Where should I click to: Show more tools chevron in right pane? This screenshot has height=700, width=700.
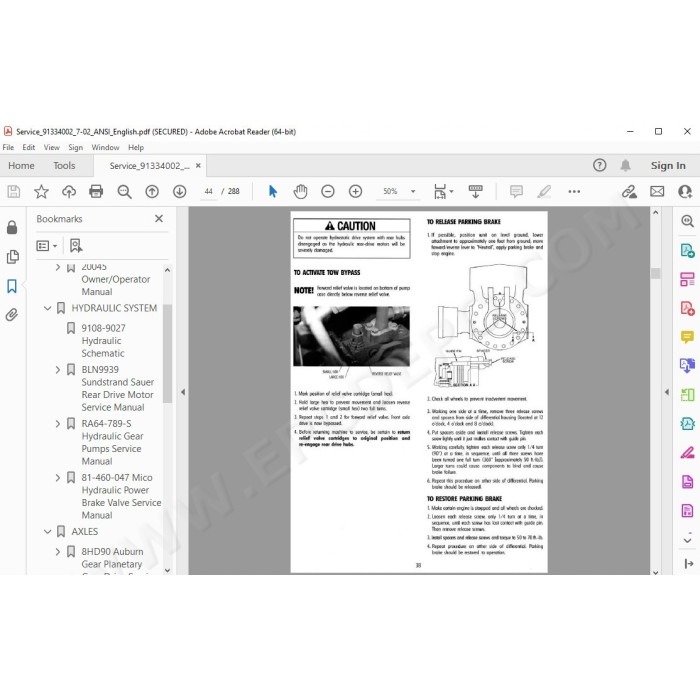coord(688,540)
